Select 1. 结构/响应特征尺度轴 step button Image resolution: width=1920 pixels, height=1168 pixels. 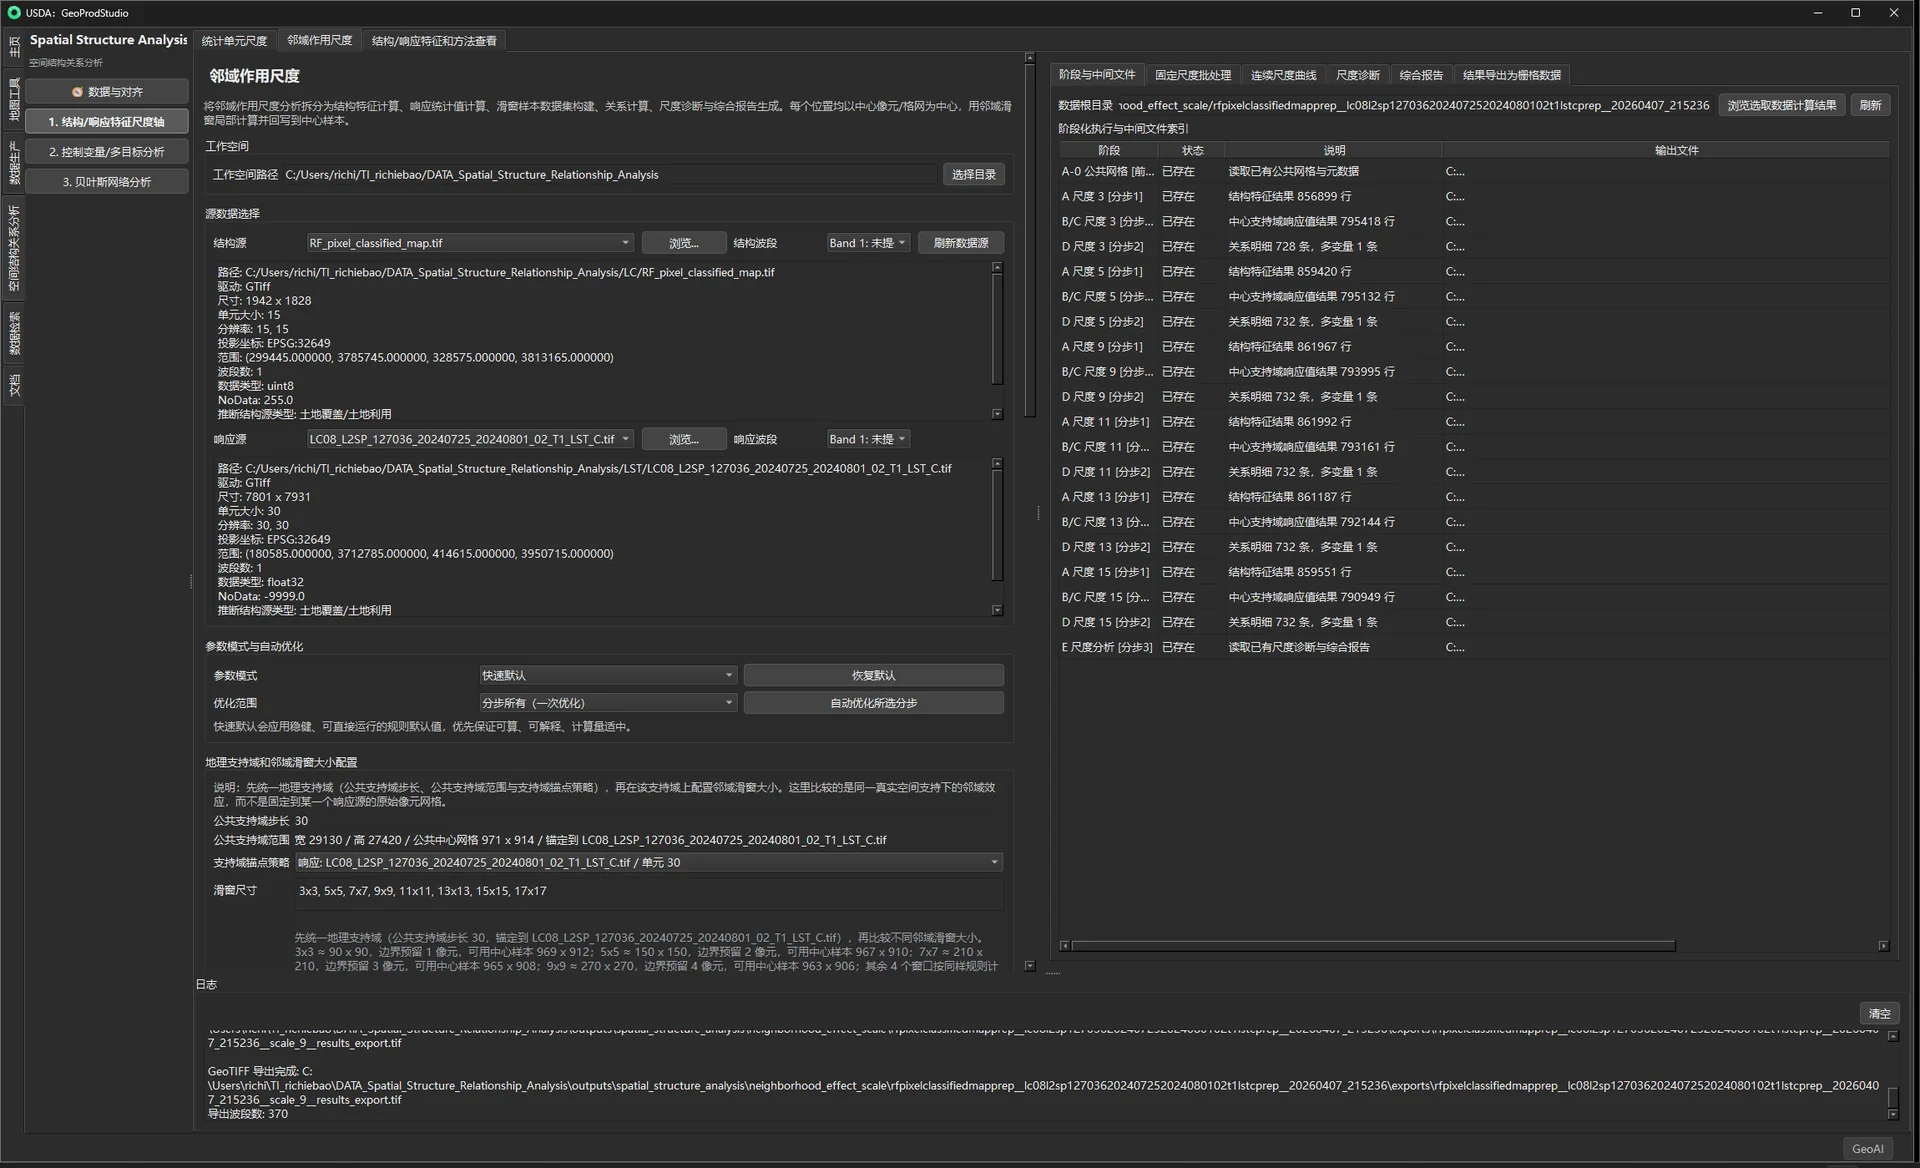click(x=107, y=122)
